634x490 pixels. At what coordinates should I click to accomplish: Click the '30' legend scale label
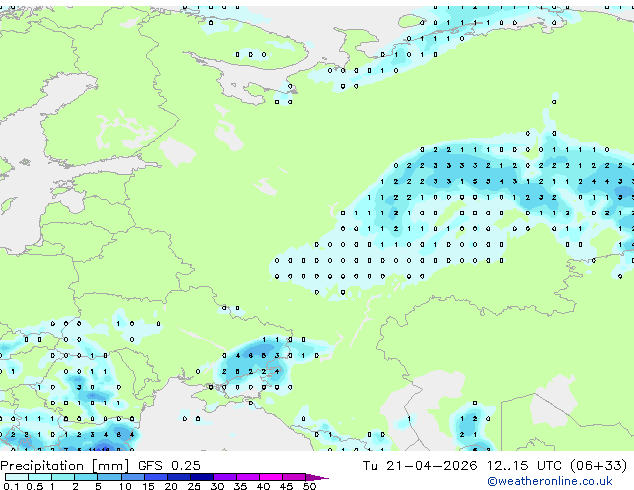coord(217,486)
